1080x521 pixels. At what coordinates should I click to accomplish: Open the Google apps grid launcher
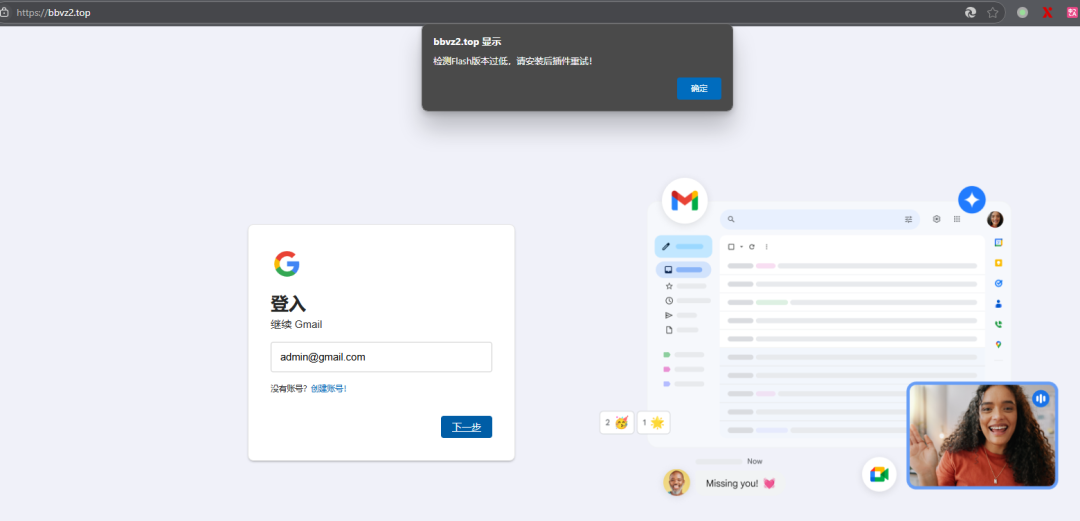click(x=957, y=219)
